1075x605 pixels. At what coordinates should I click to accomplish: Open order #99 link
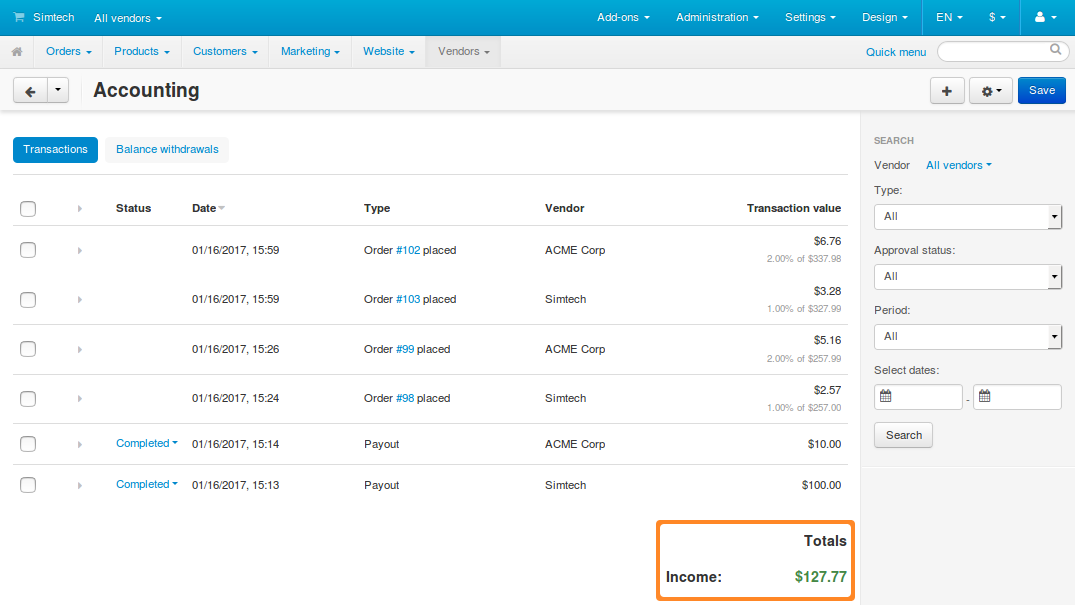click(x=405, y=349)
